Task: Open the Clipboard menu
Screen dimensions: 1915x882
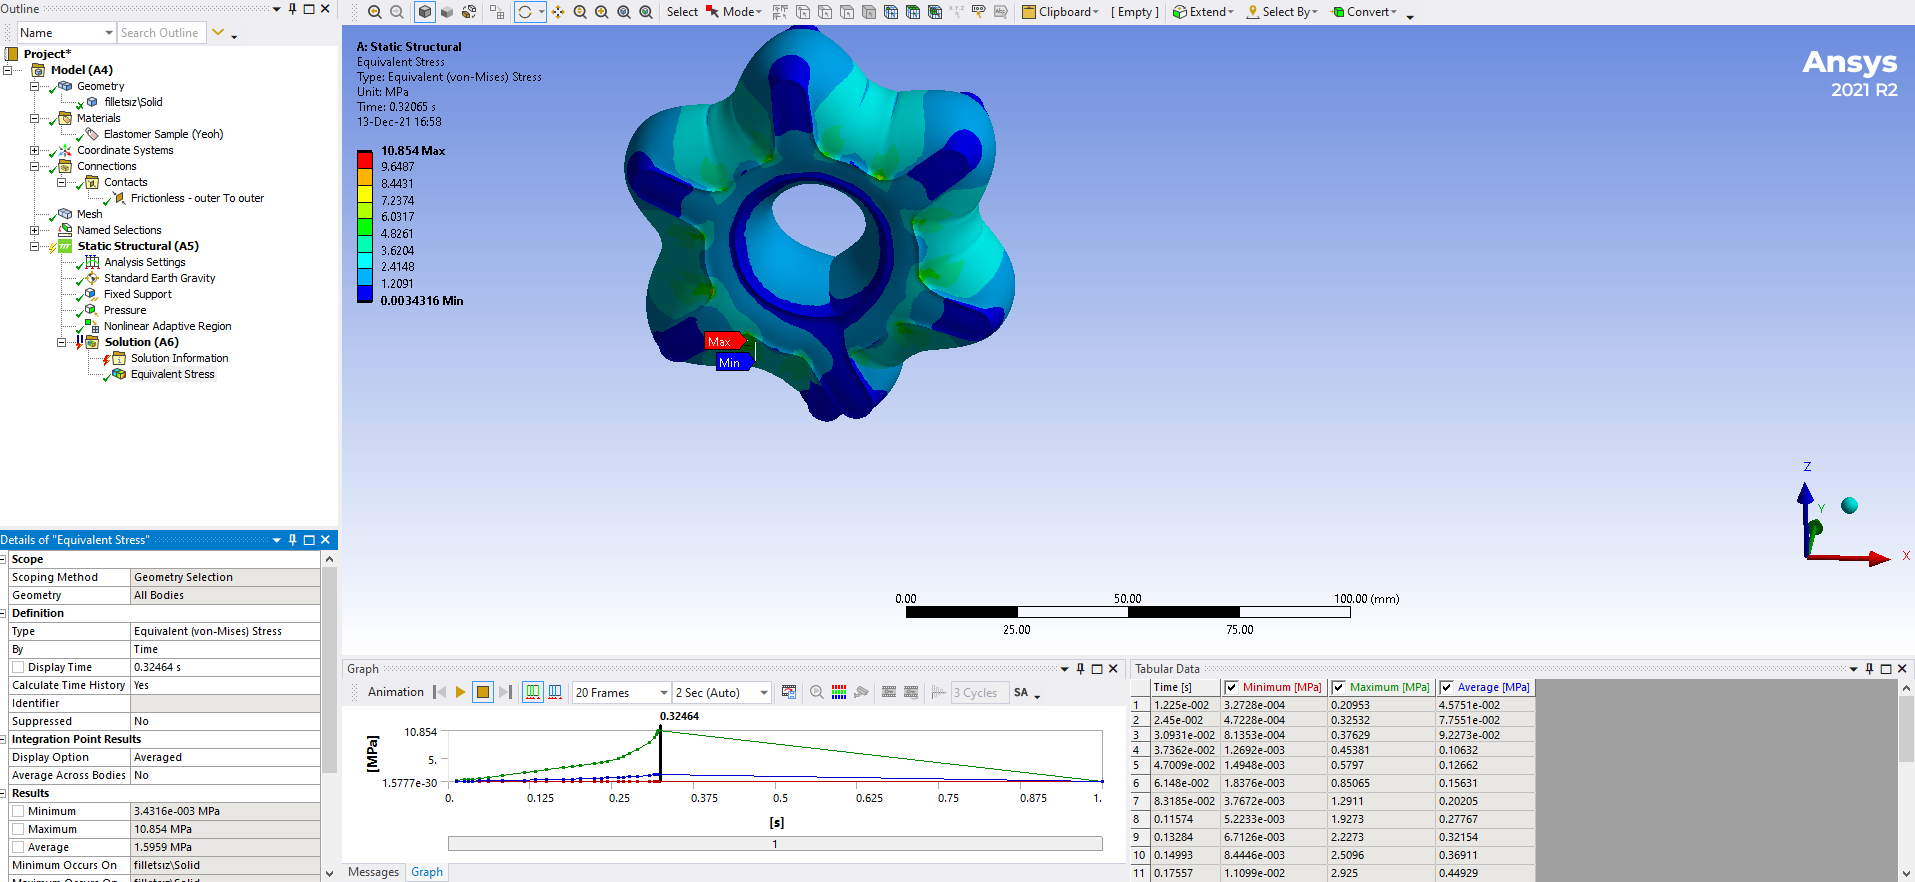Action: coord(1061,12)
